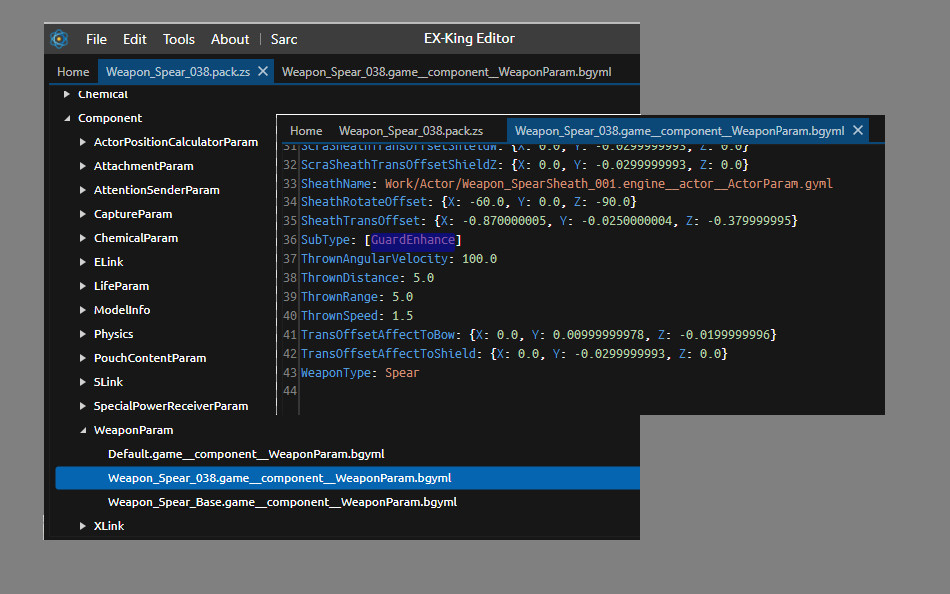This screenshot has width=950, height=594.
Task: Select Default.game__component__WeaponParam.bgyml file
Action: point(245,454)
